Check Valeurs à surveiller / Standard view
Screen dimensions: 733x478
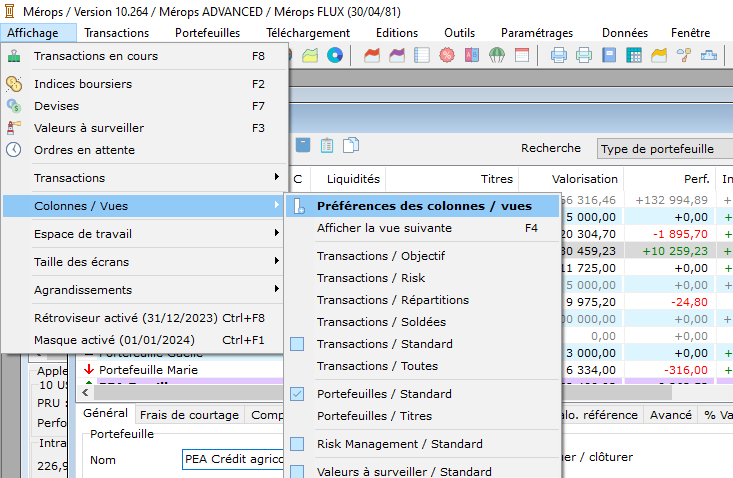423,471
